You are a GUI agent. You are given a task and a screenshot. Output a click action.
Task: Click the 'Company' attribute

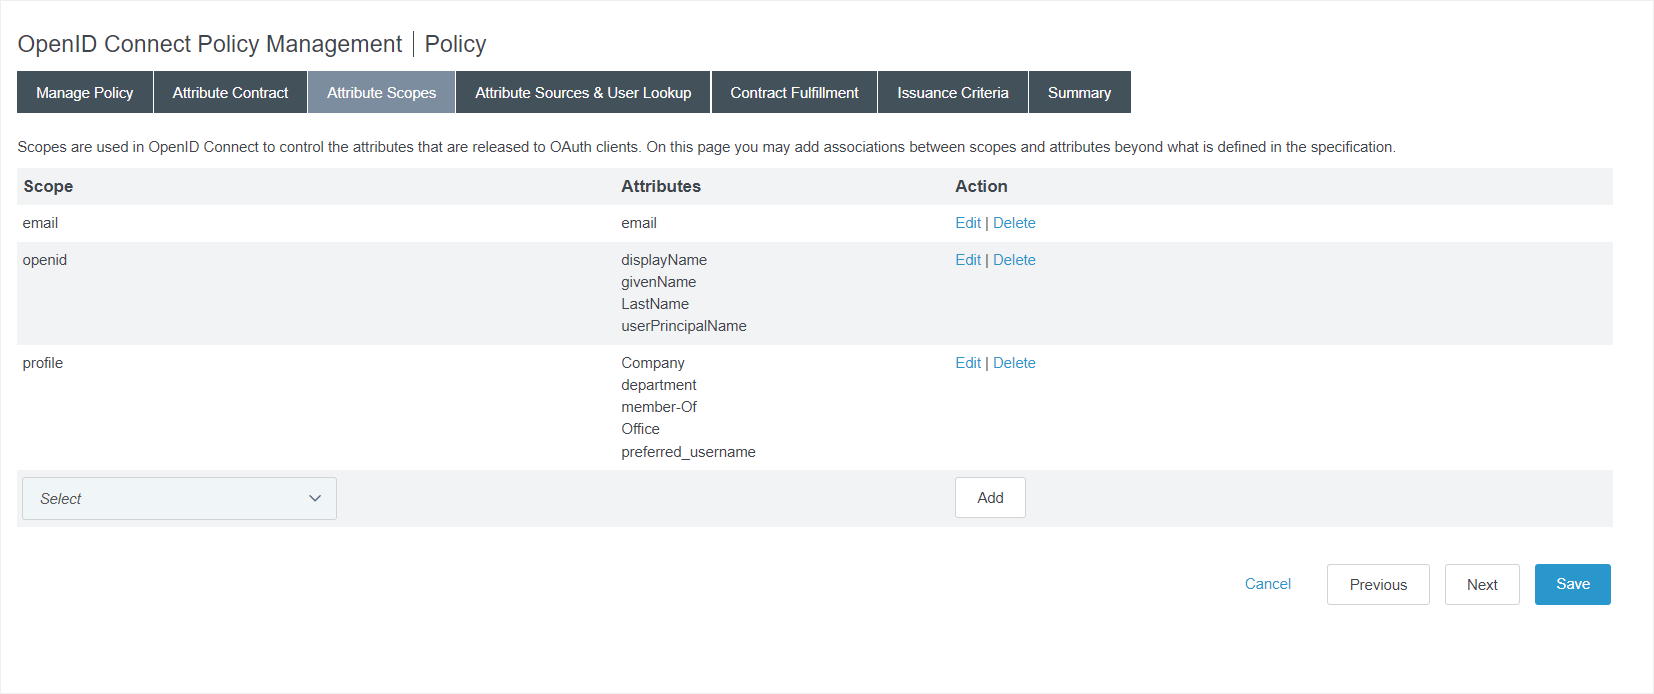tap(653, 363)
